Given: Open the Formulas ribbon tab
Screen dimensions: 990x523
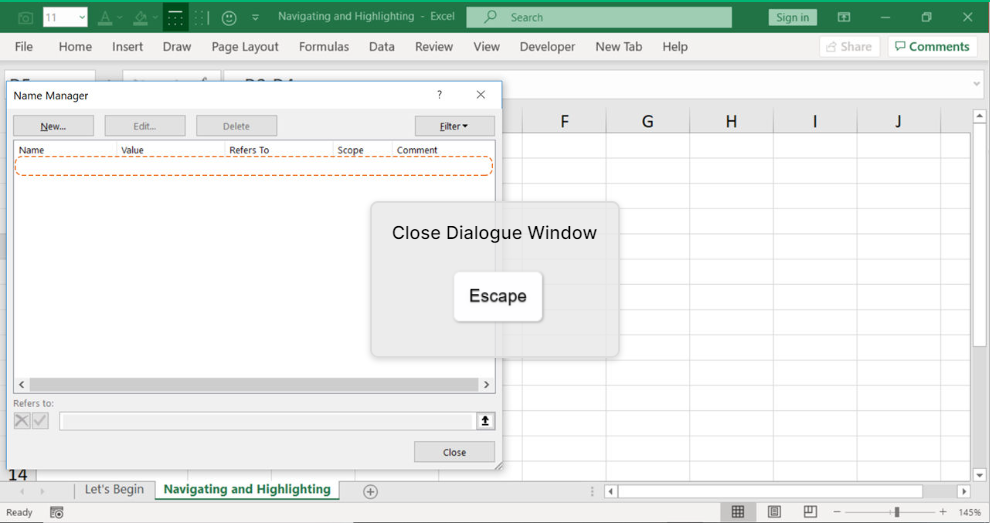Looking at the screenshot, I should (324, 47).
